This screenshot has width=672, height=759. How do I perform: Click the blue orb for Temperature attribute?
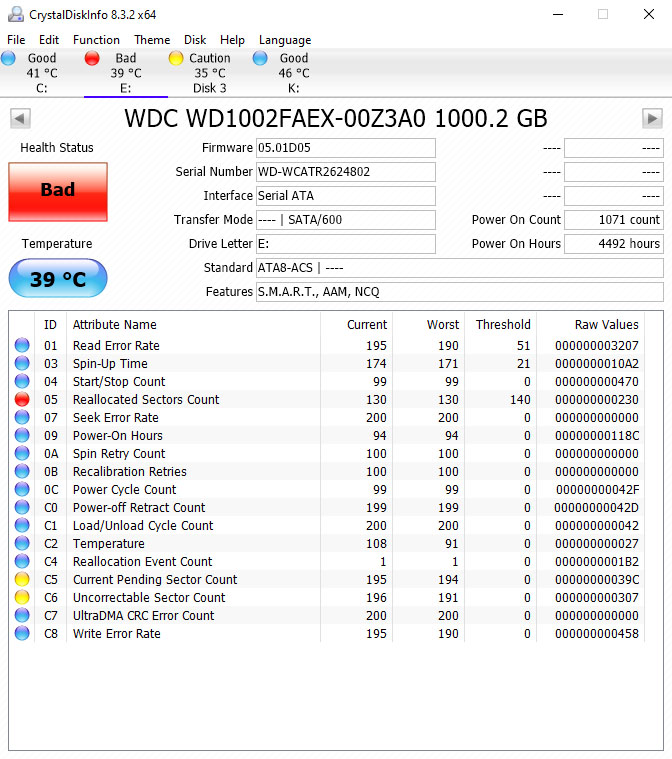[22, 543]
